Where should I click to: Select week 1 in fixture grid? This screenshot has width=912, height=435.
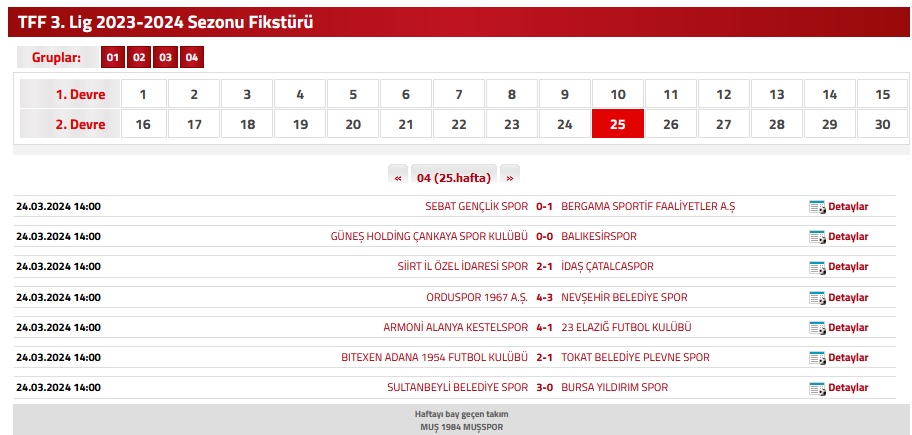coord(143,94)
